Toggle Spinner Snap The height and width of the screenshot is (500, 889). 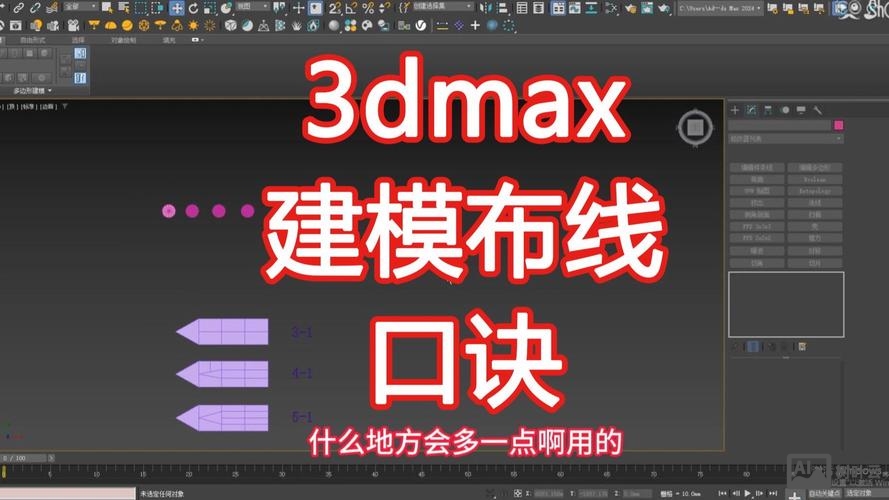click(384, 7)
